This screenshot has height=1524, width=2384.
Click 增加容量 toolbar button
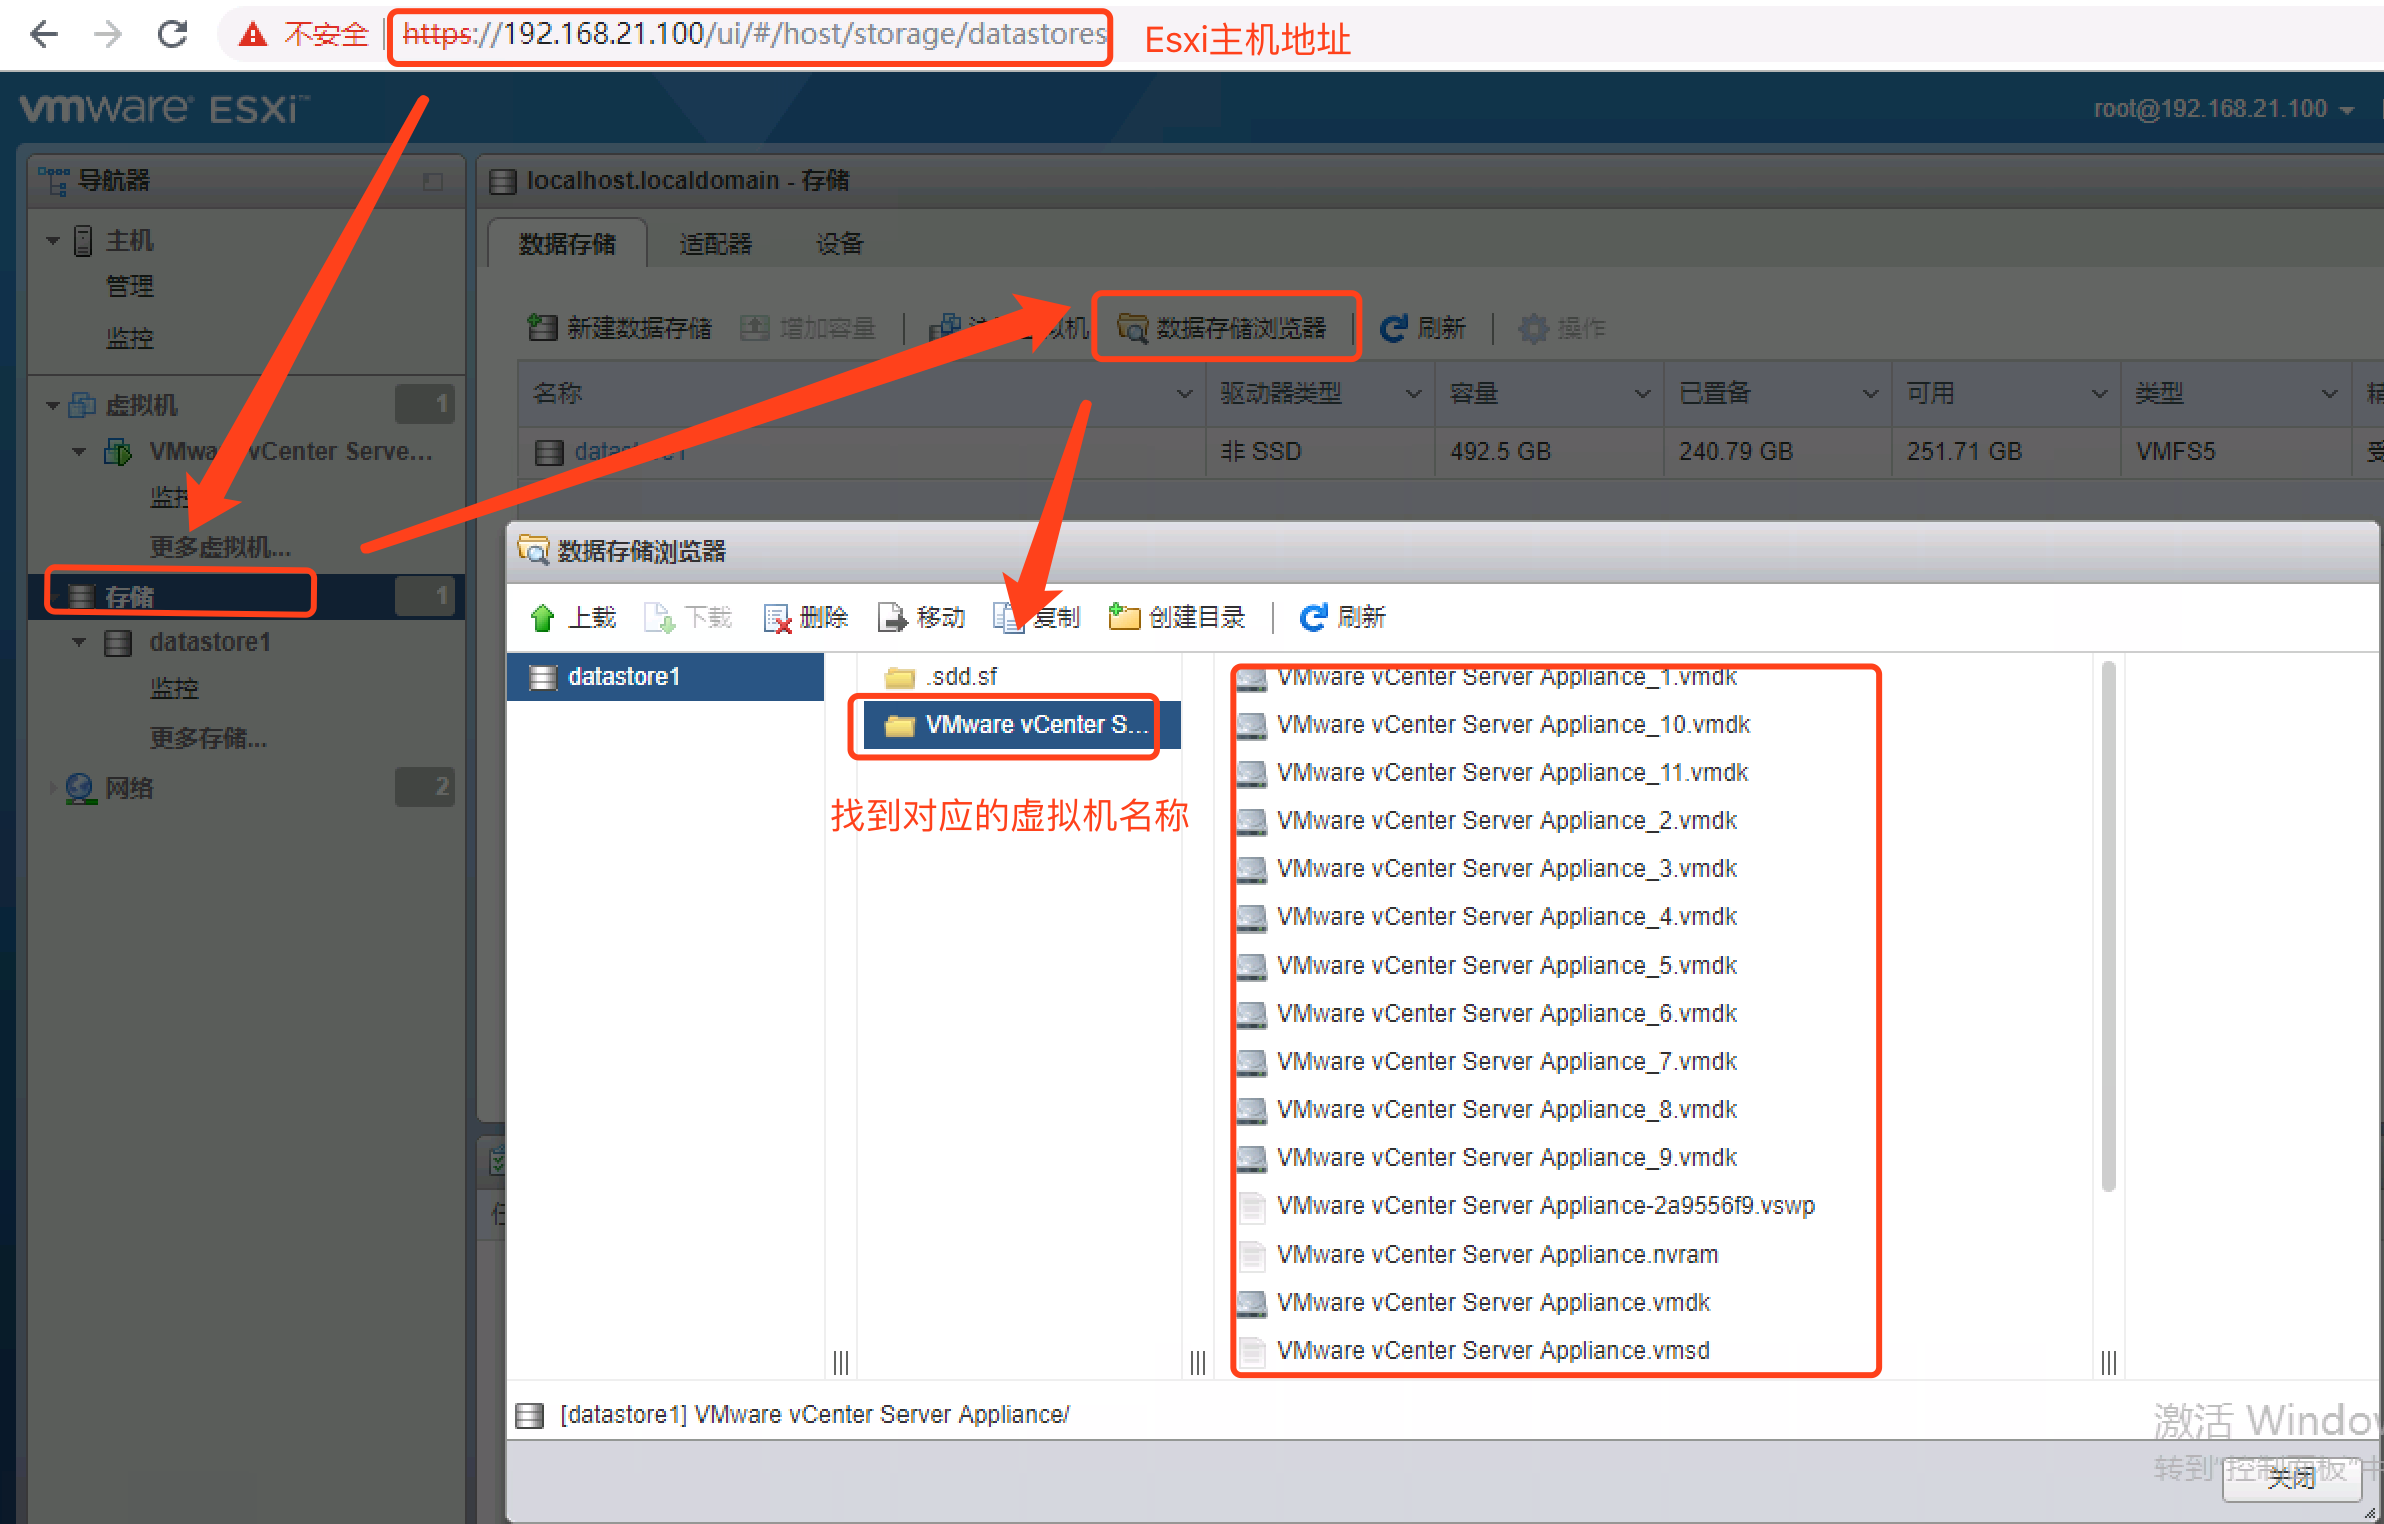(808, 328)
